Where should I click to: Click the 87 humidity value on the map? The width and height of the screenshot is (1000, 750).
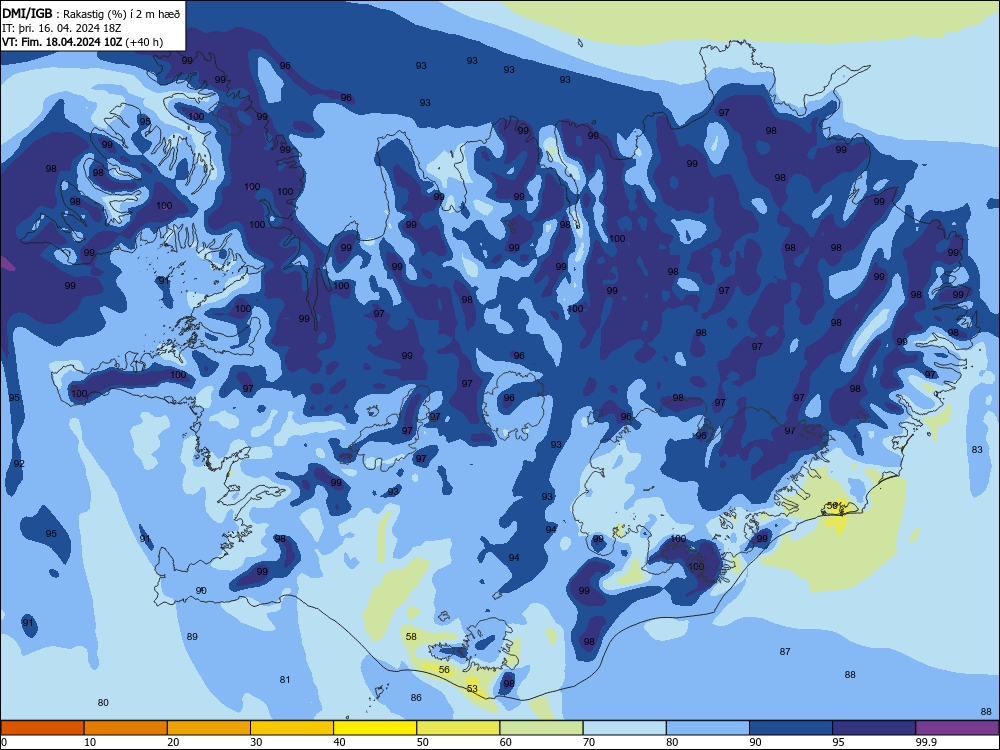[x=785, y=652]
